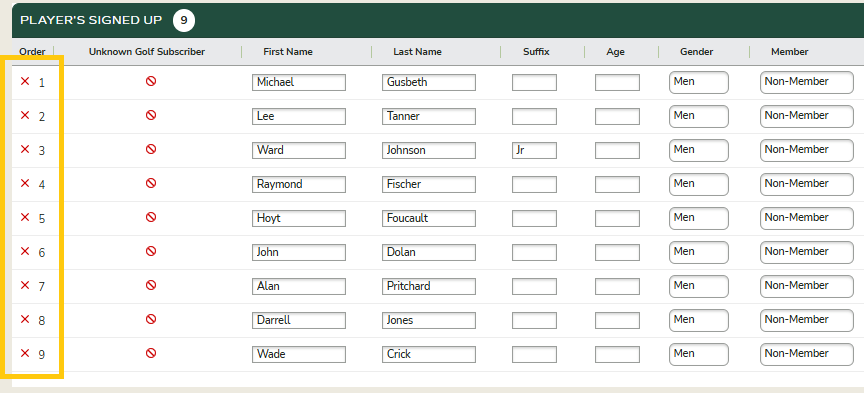Open Gender dropdown for Ward Johnson
Screen dimensions: 864x393
click(699, 150)
